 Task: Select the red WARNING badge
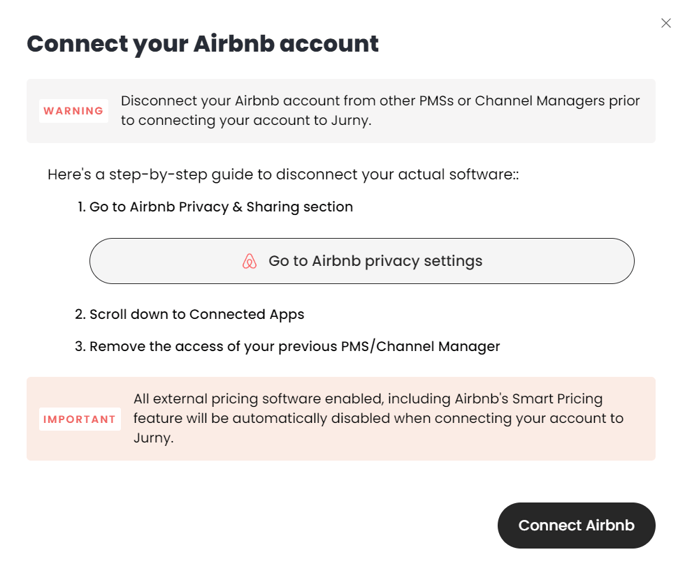pos(73,111)
